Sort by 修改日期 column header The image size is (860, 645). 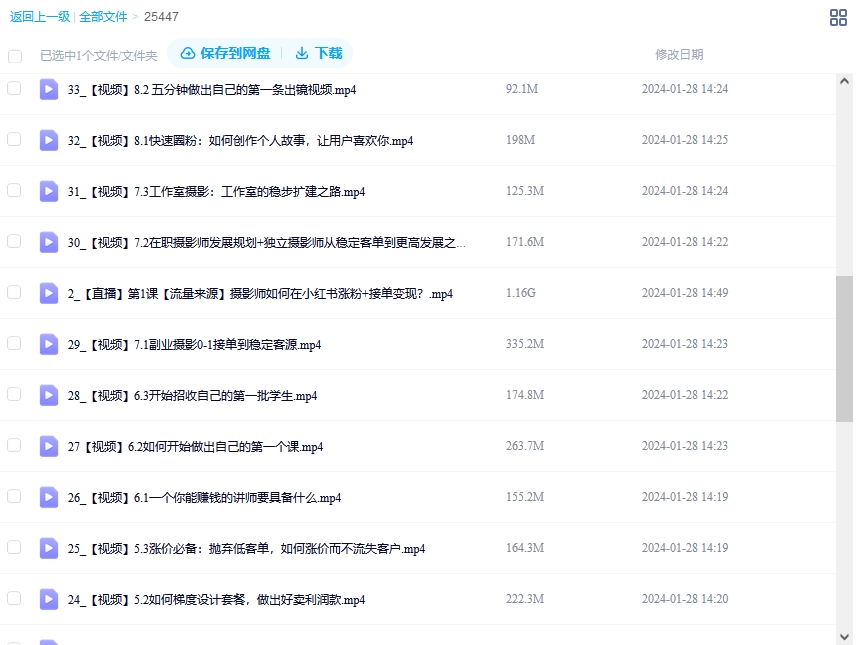pyautogui.click(x=678, y=54)
